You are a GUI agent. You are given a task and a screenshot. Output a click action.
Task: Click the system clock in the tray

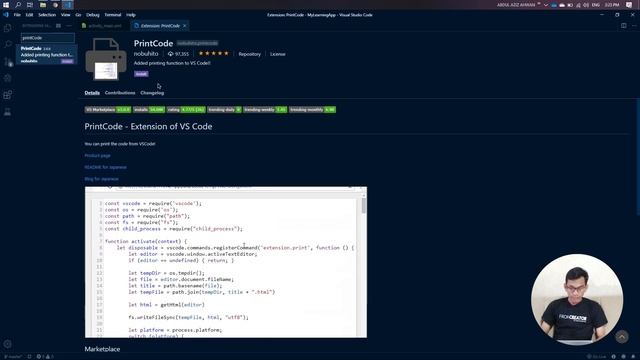(x=611, y=5)
